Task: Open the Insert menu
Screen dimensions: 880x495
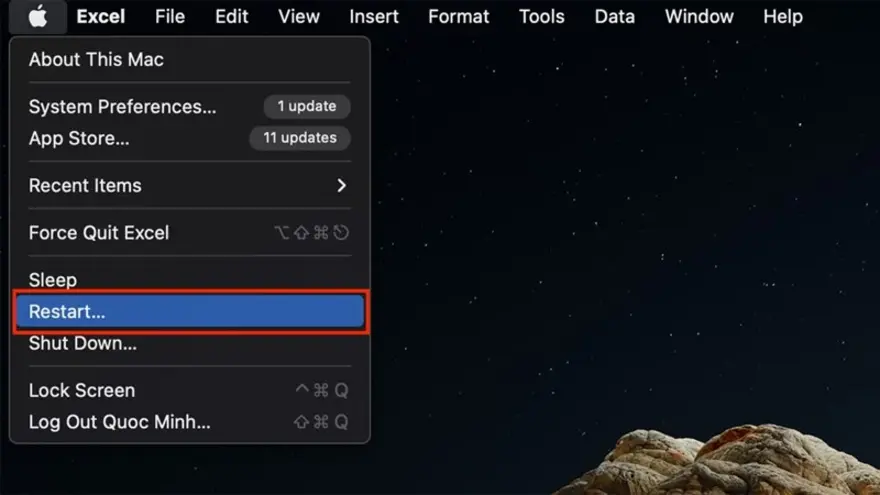Action: (x=374, y=17)
